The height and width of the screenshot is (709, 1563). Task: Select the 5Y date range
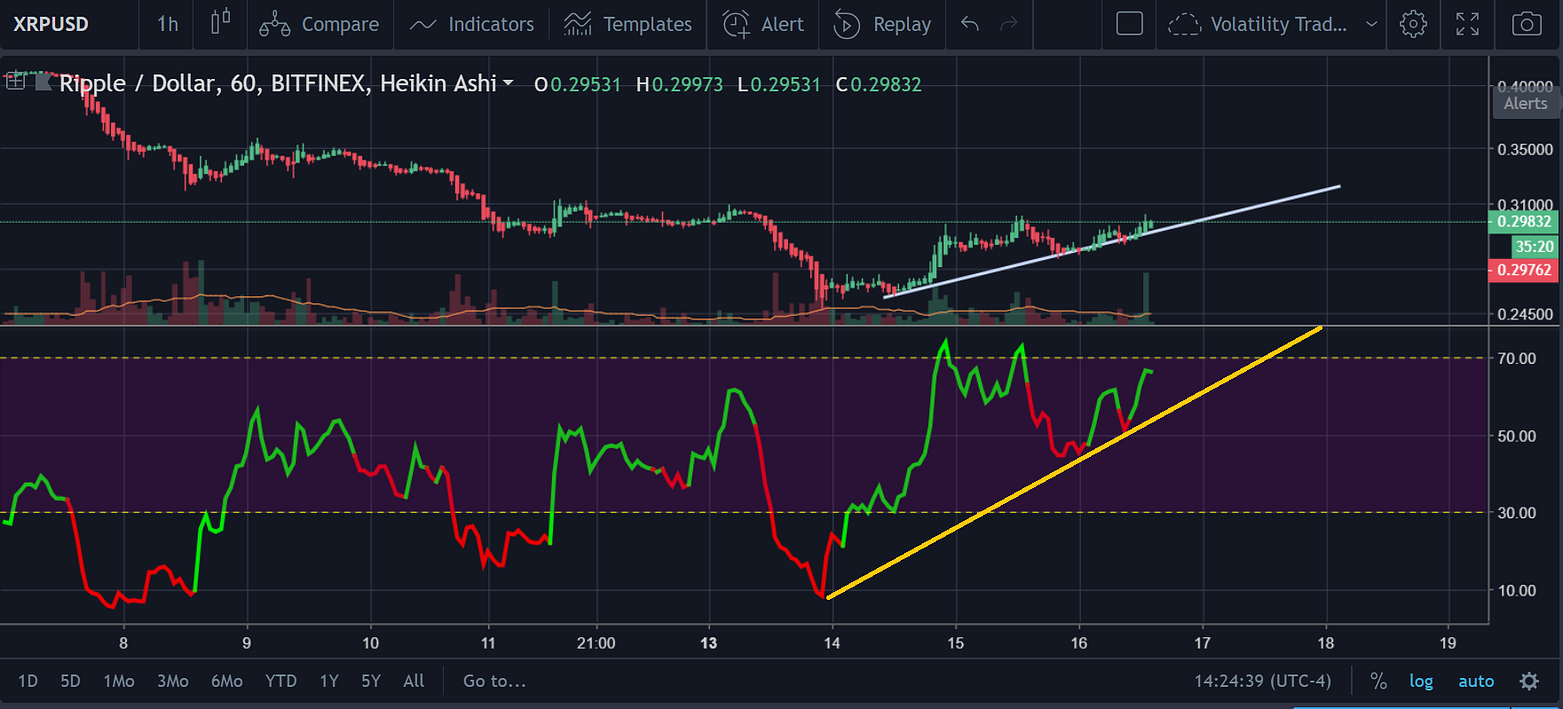371,681
